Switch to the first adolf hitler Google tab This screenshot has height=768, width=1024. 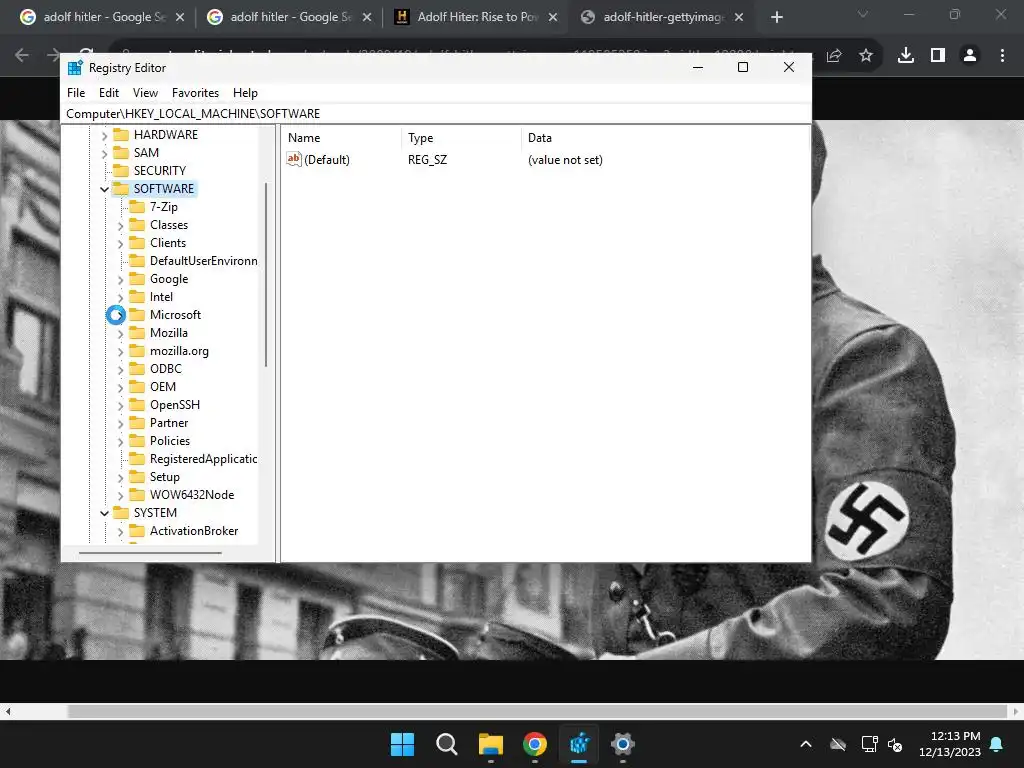[103, 17]
